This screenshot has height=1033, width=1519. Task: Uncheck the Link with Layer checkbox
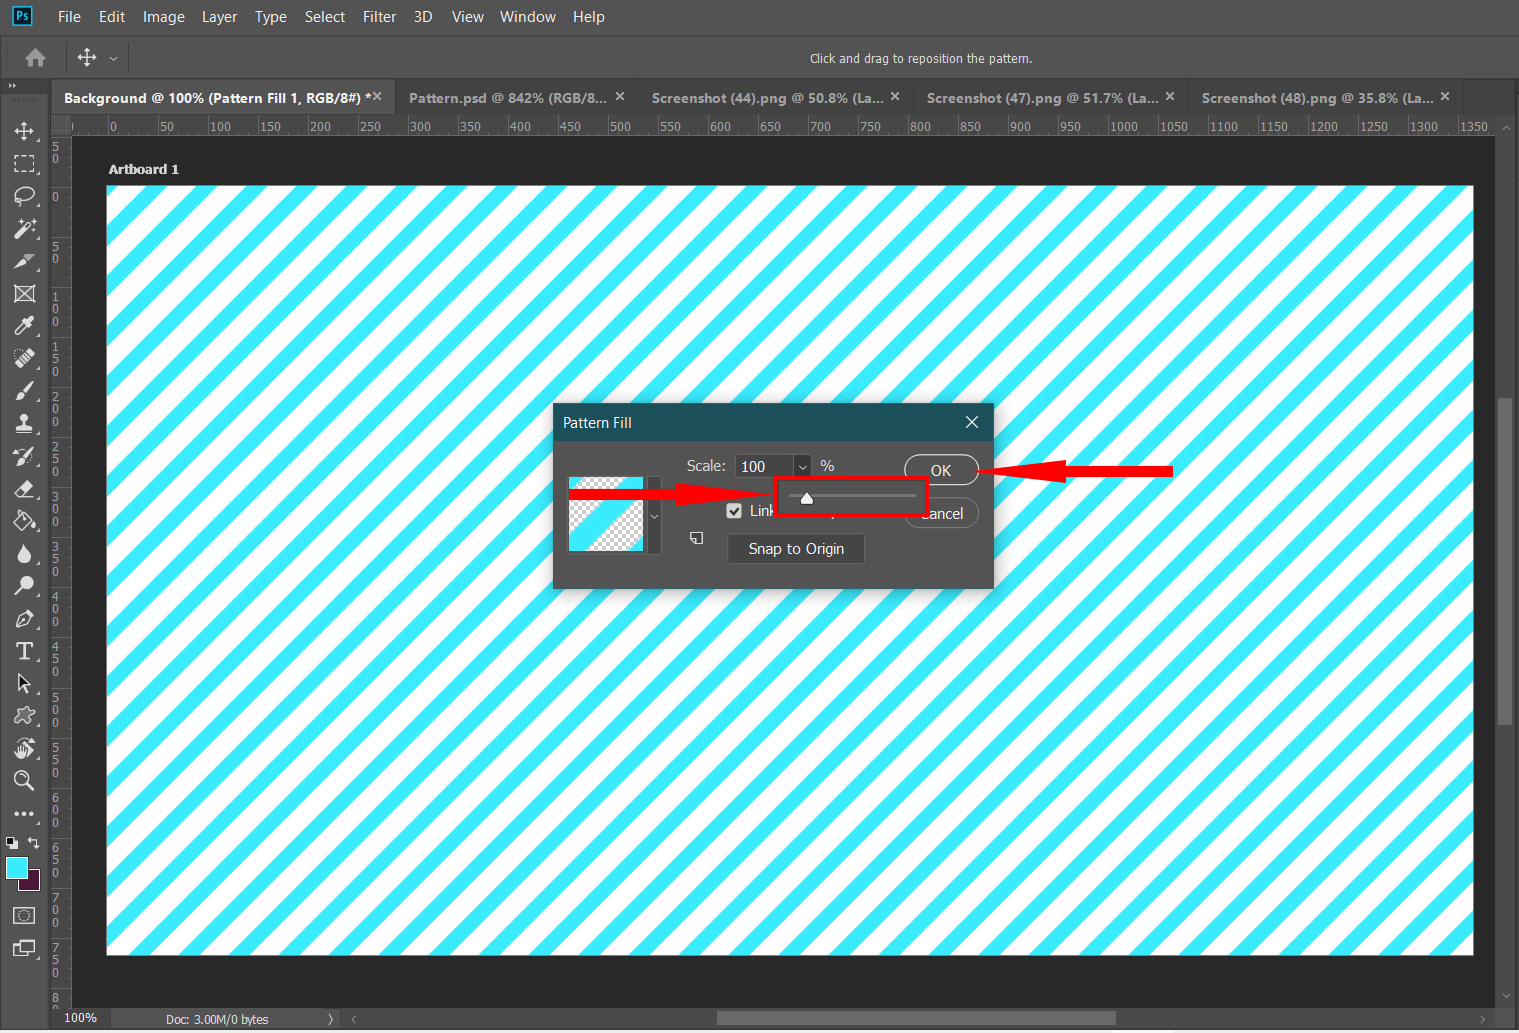tap(734, 511)
